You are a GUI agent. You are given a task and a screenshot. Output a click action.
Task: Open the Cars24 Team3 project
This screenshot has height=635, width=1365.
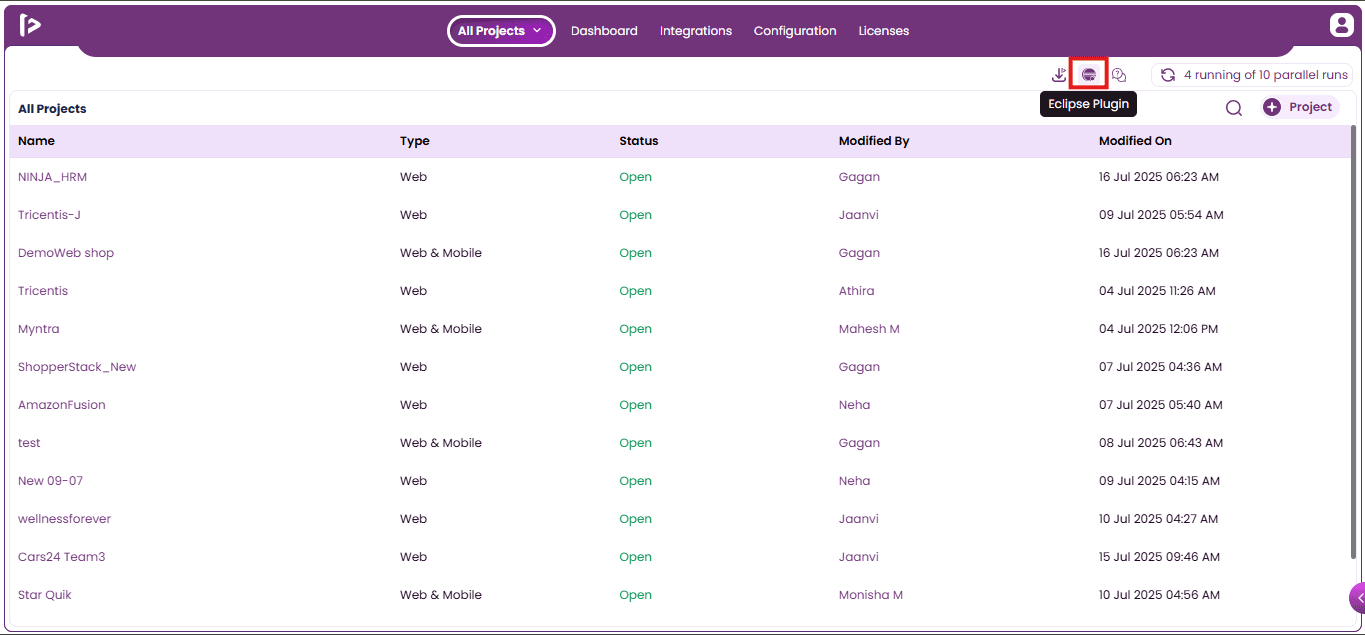(61, 557)
